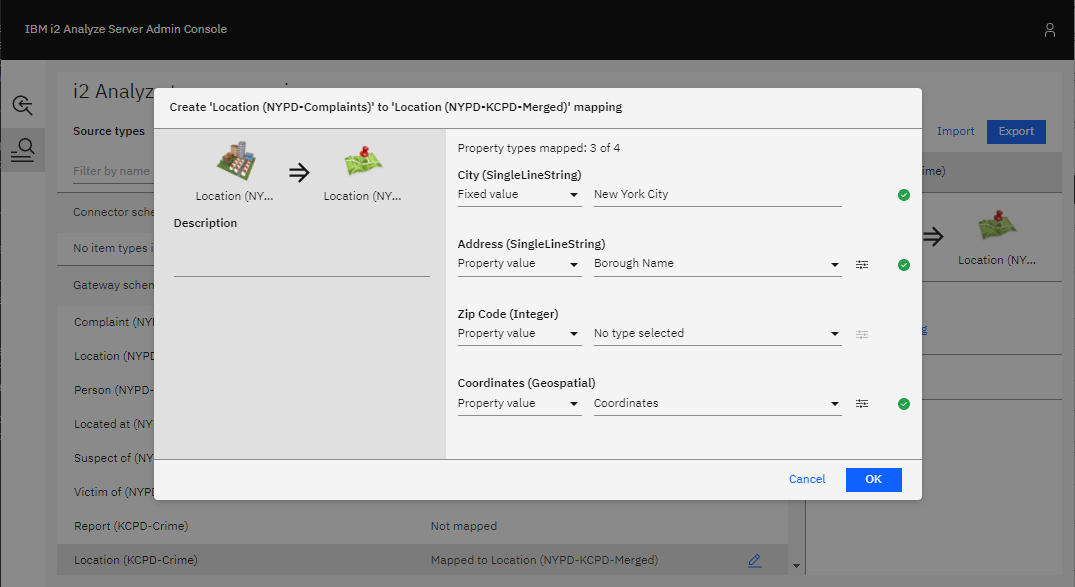Open Address 'Borough Name' property dropdown

pos(717,264)
